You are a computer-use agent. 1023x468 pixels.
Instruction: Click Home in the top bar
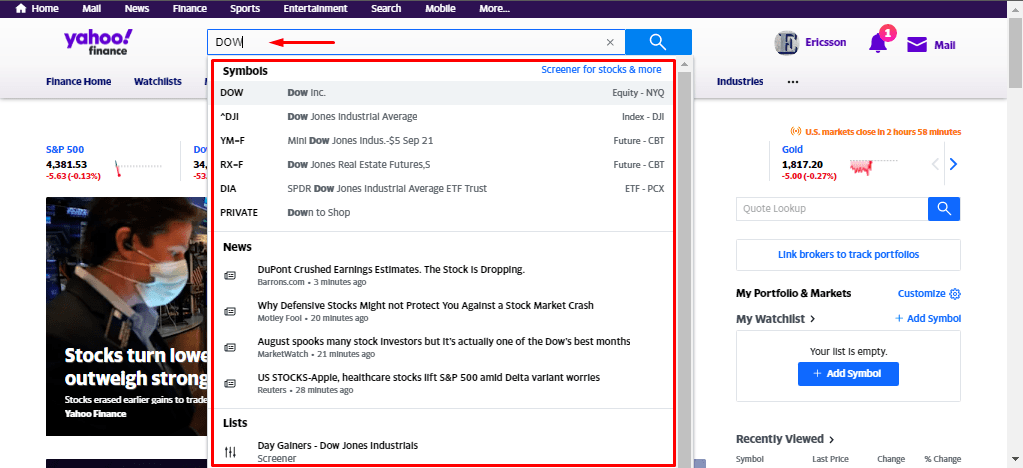[45, 8]
